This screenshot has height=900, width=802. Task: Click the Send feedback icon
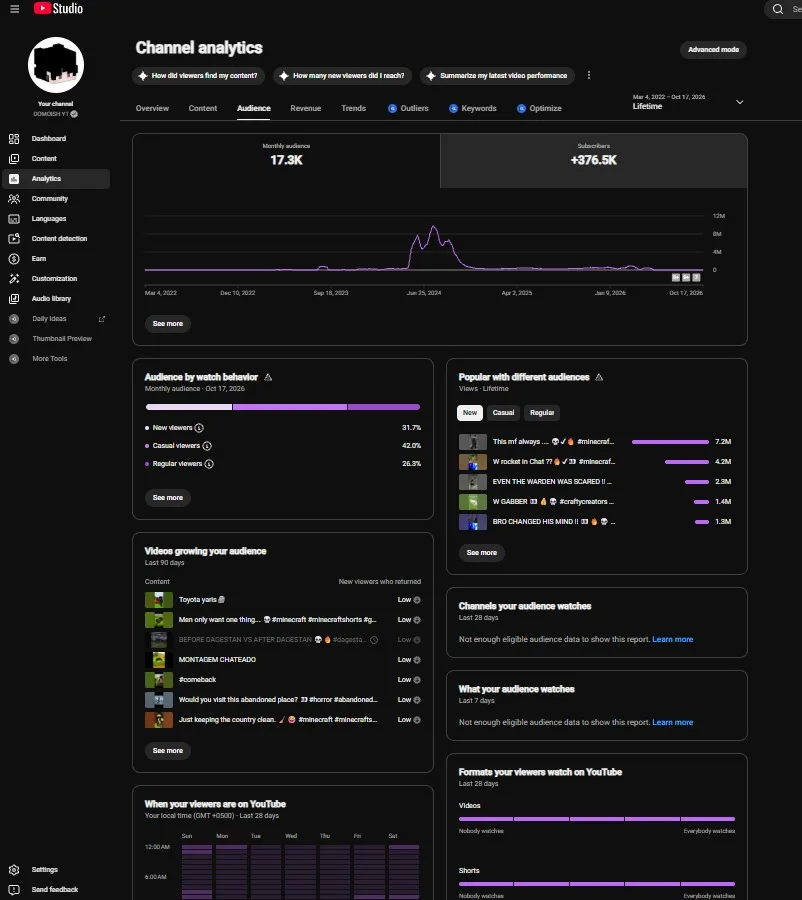[14, 890]
